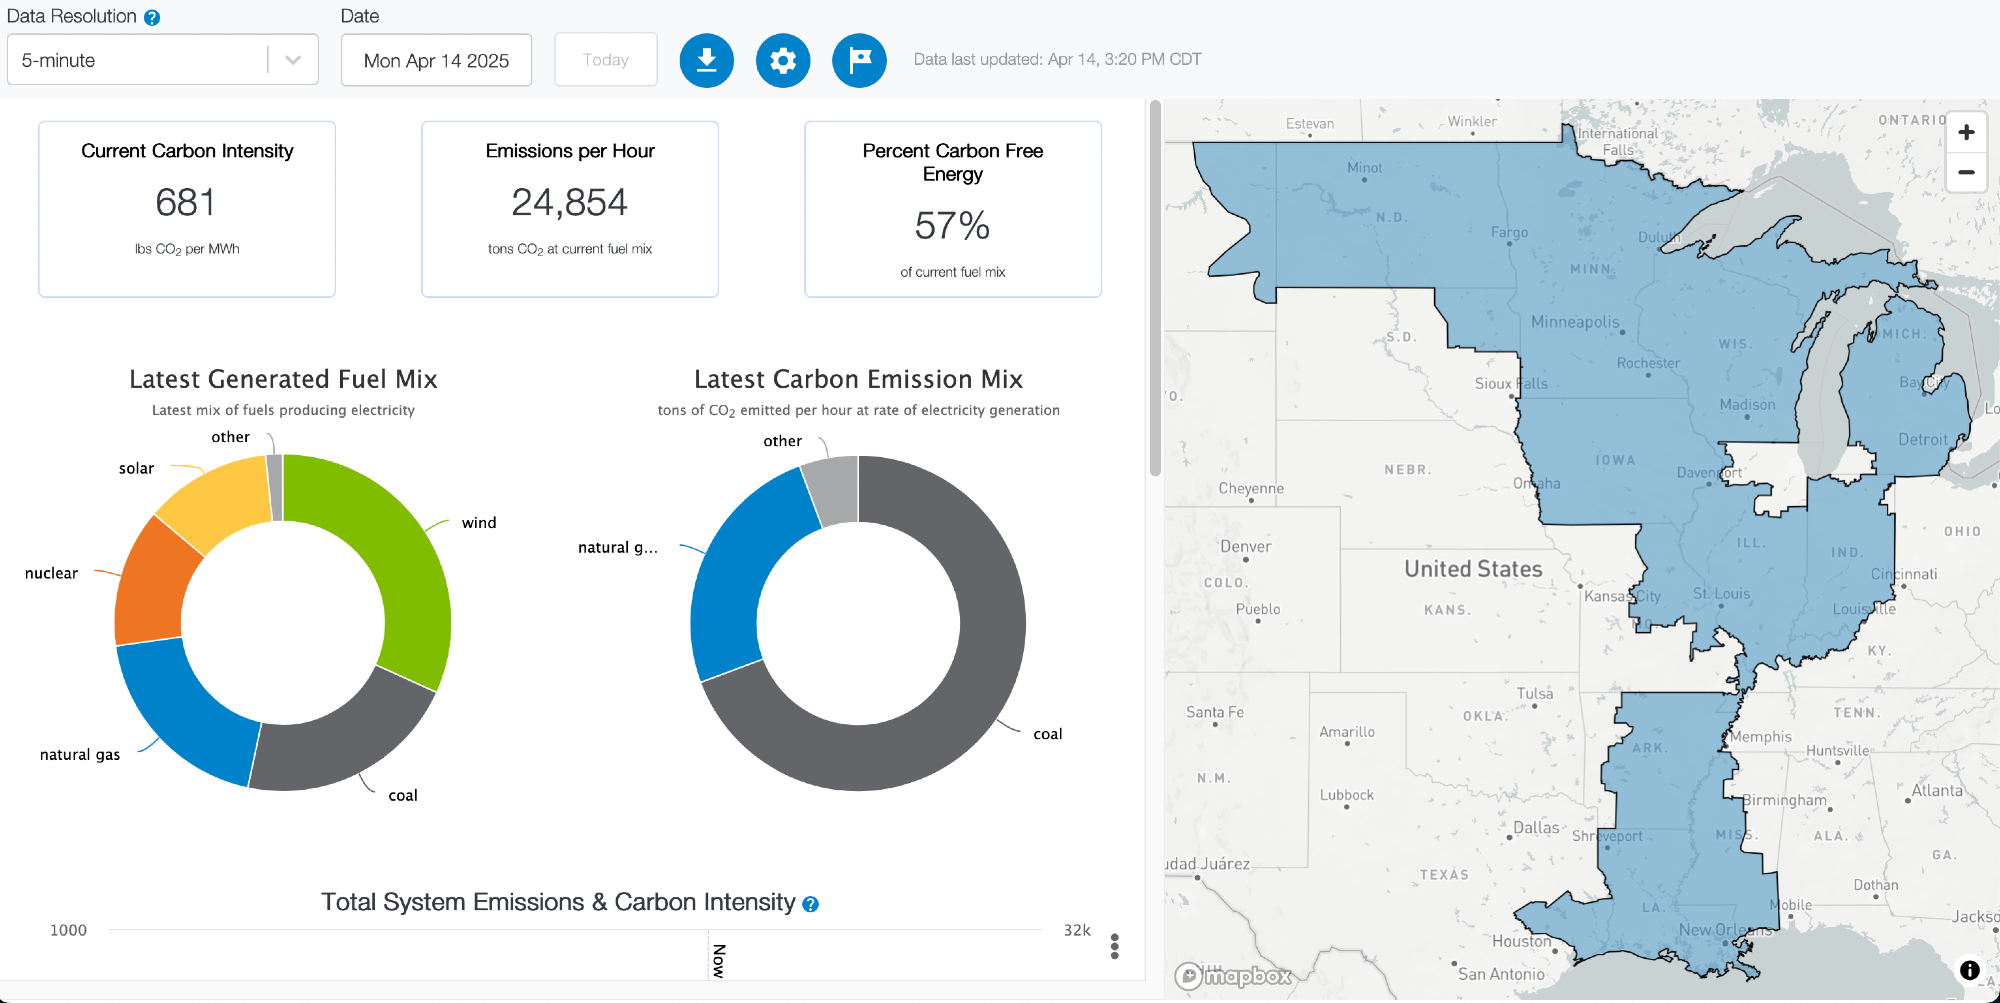The height and width of the screenshot is (1003, 2000).
Task: Zoom in on the map
Action: 1966,132
